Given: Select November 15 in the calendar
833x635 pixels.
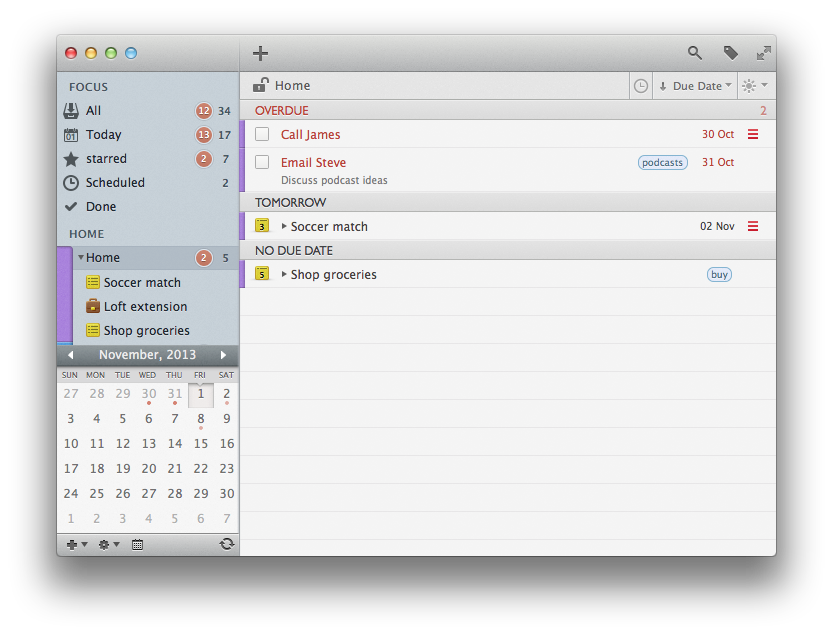Looking at the screenshot, I should pos(201,444).
